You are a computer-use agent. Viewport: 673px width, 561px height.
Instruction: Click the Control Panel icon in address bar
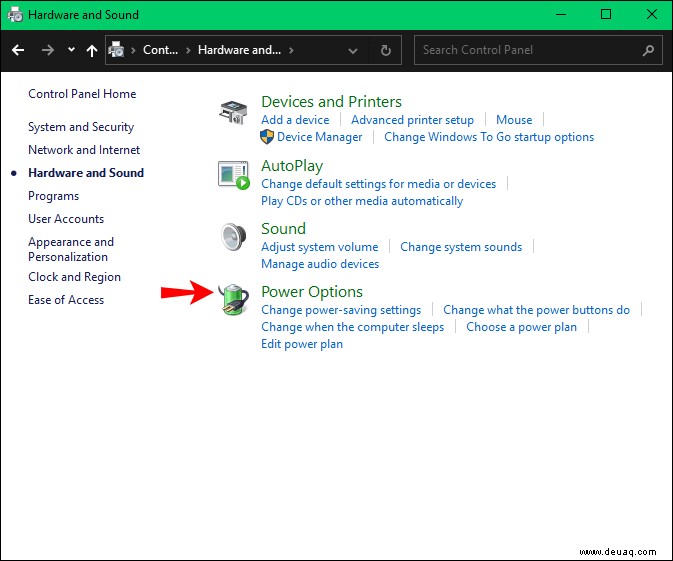(x=116, y=50)
